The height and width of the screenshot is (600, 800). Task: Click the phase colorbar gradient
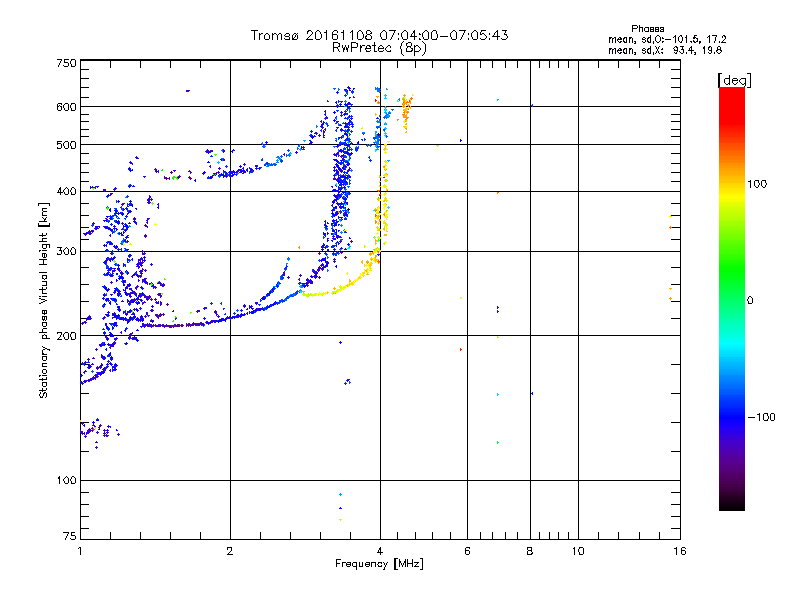pos(732,298)
